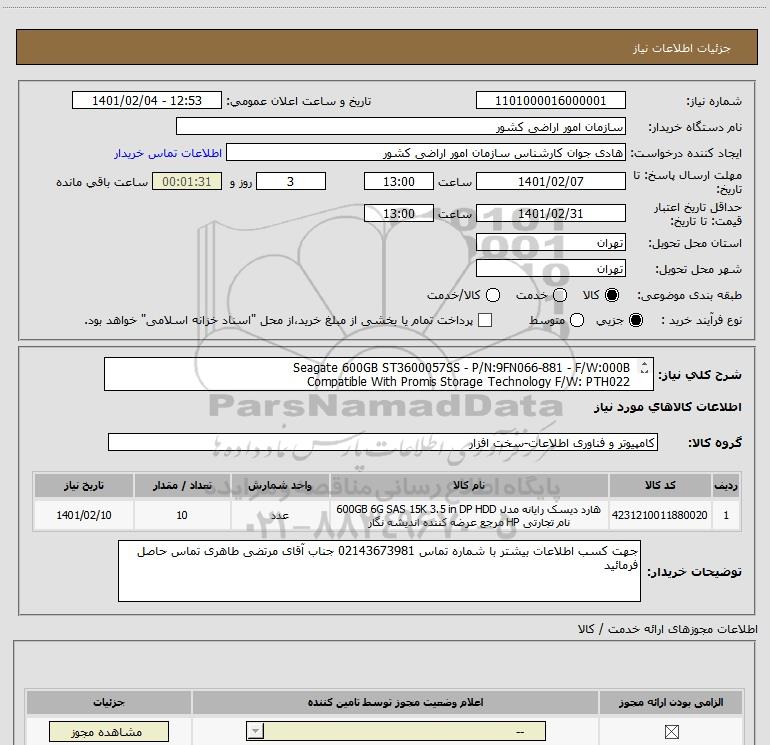Click the buyer notes text area
The image size is (770, 745).
(379, 571)
